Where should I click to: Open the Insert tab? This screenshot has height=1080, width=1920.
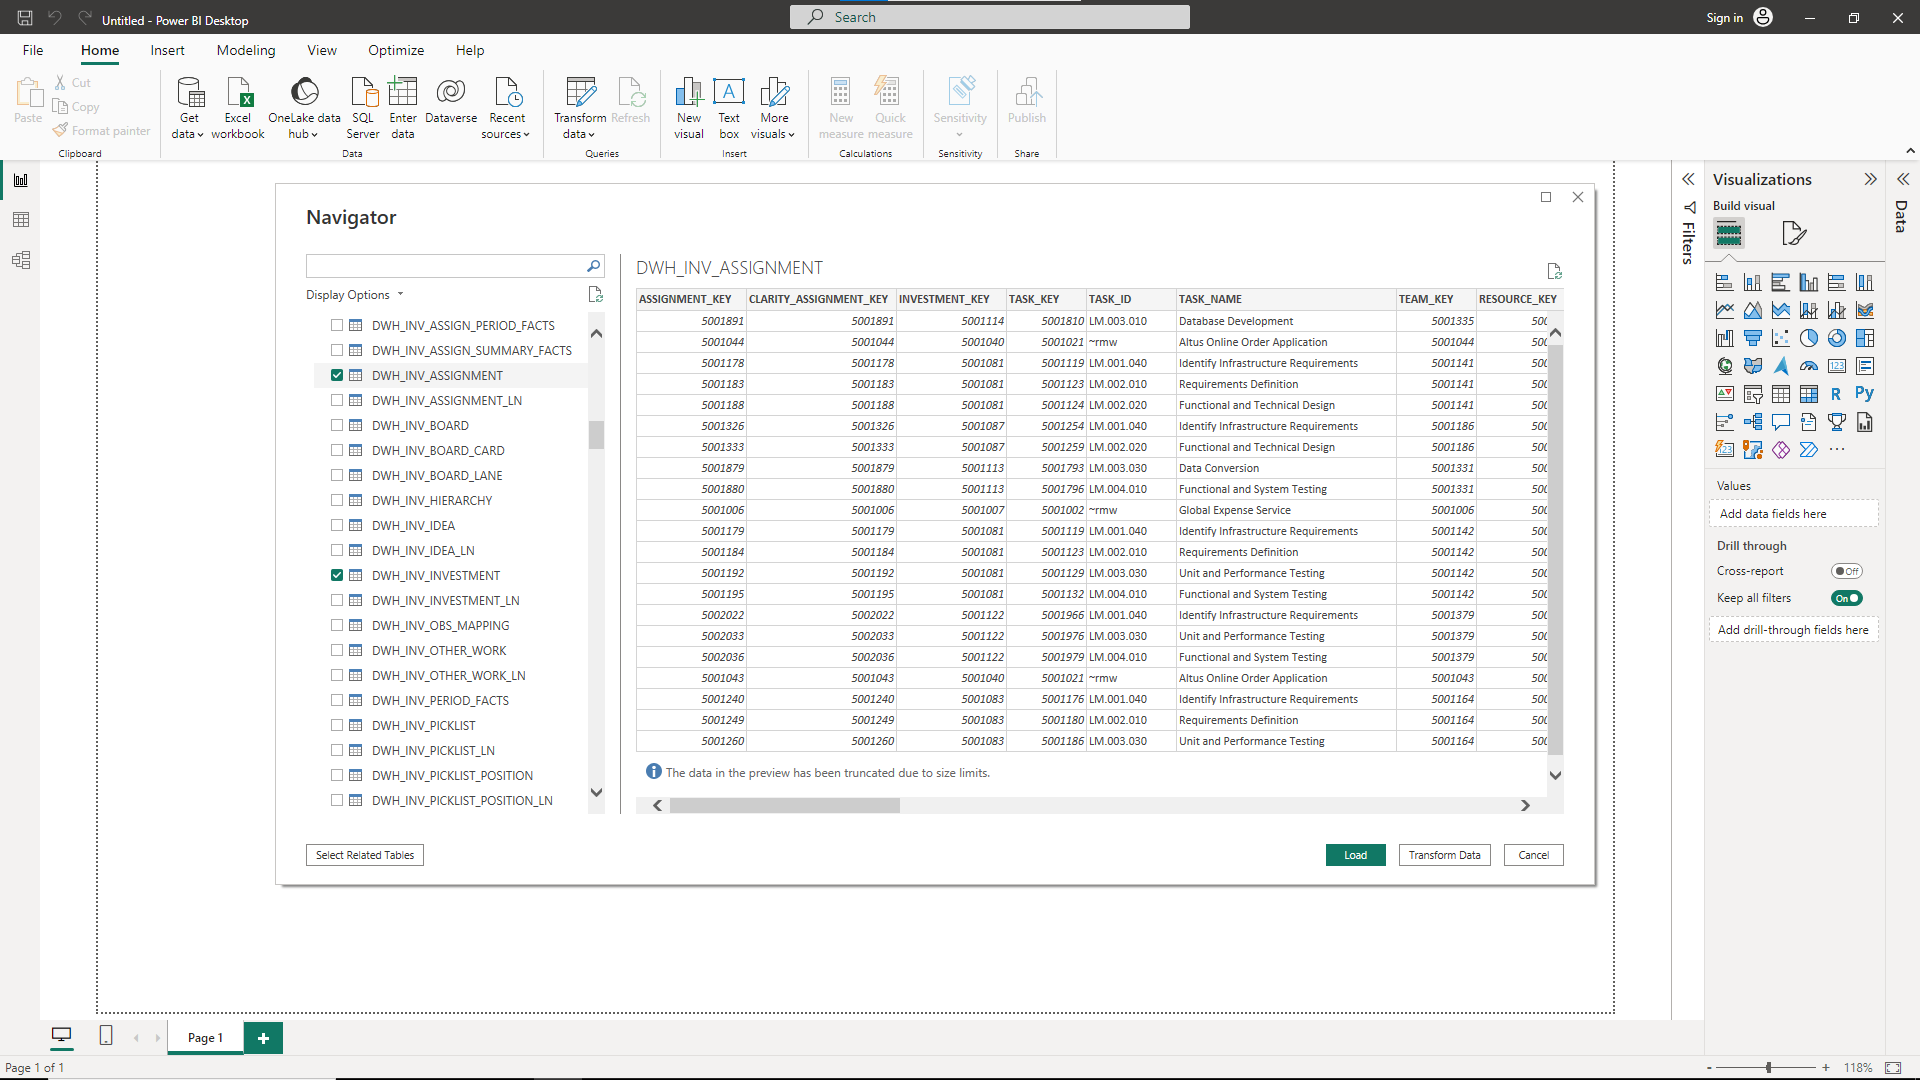(x=167, y=50)
